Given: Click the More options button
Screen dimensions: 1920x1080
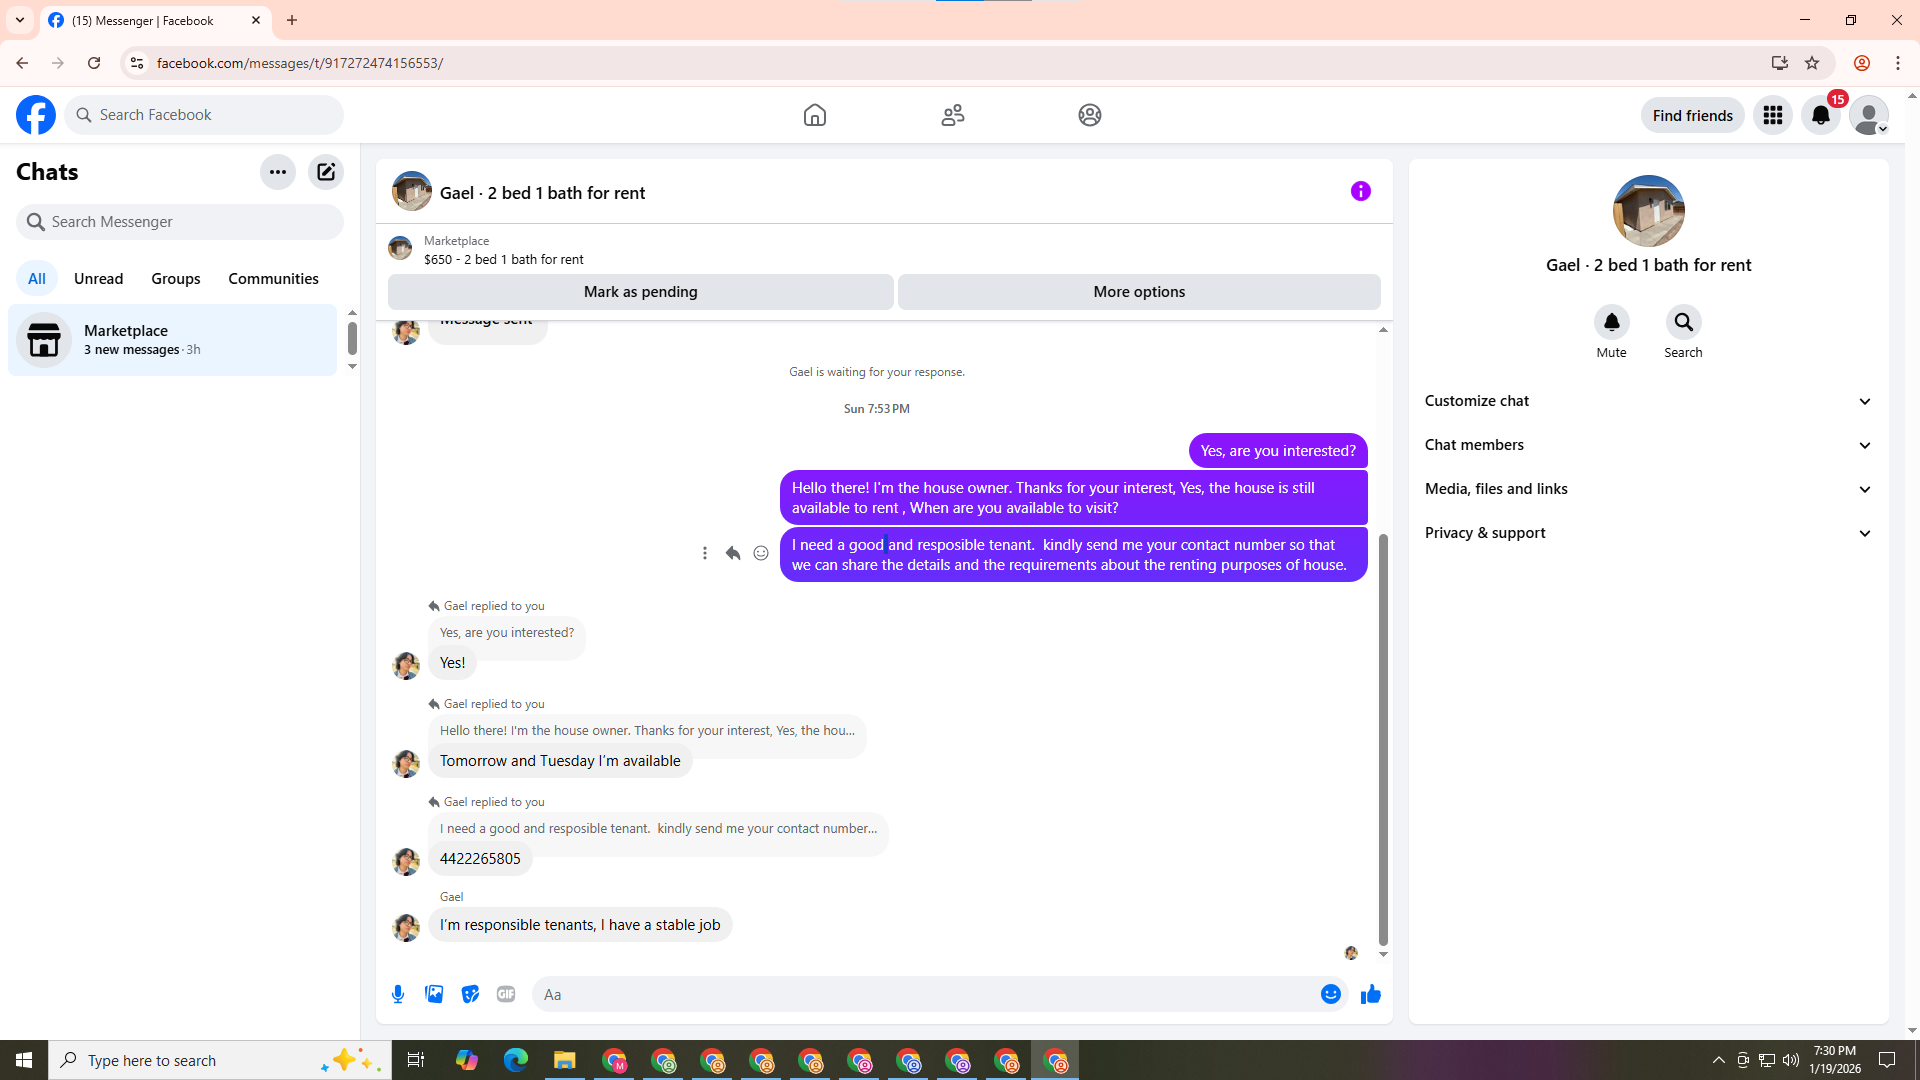Looking at the screenshot, I should tap(1138, 292).
